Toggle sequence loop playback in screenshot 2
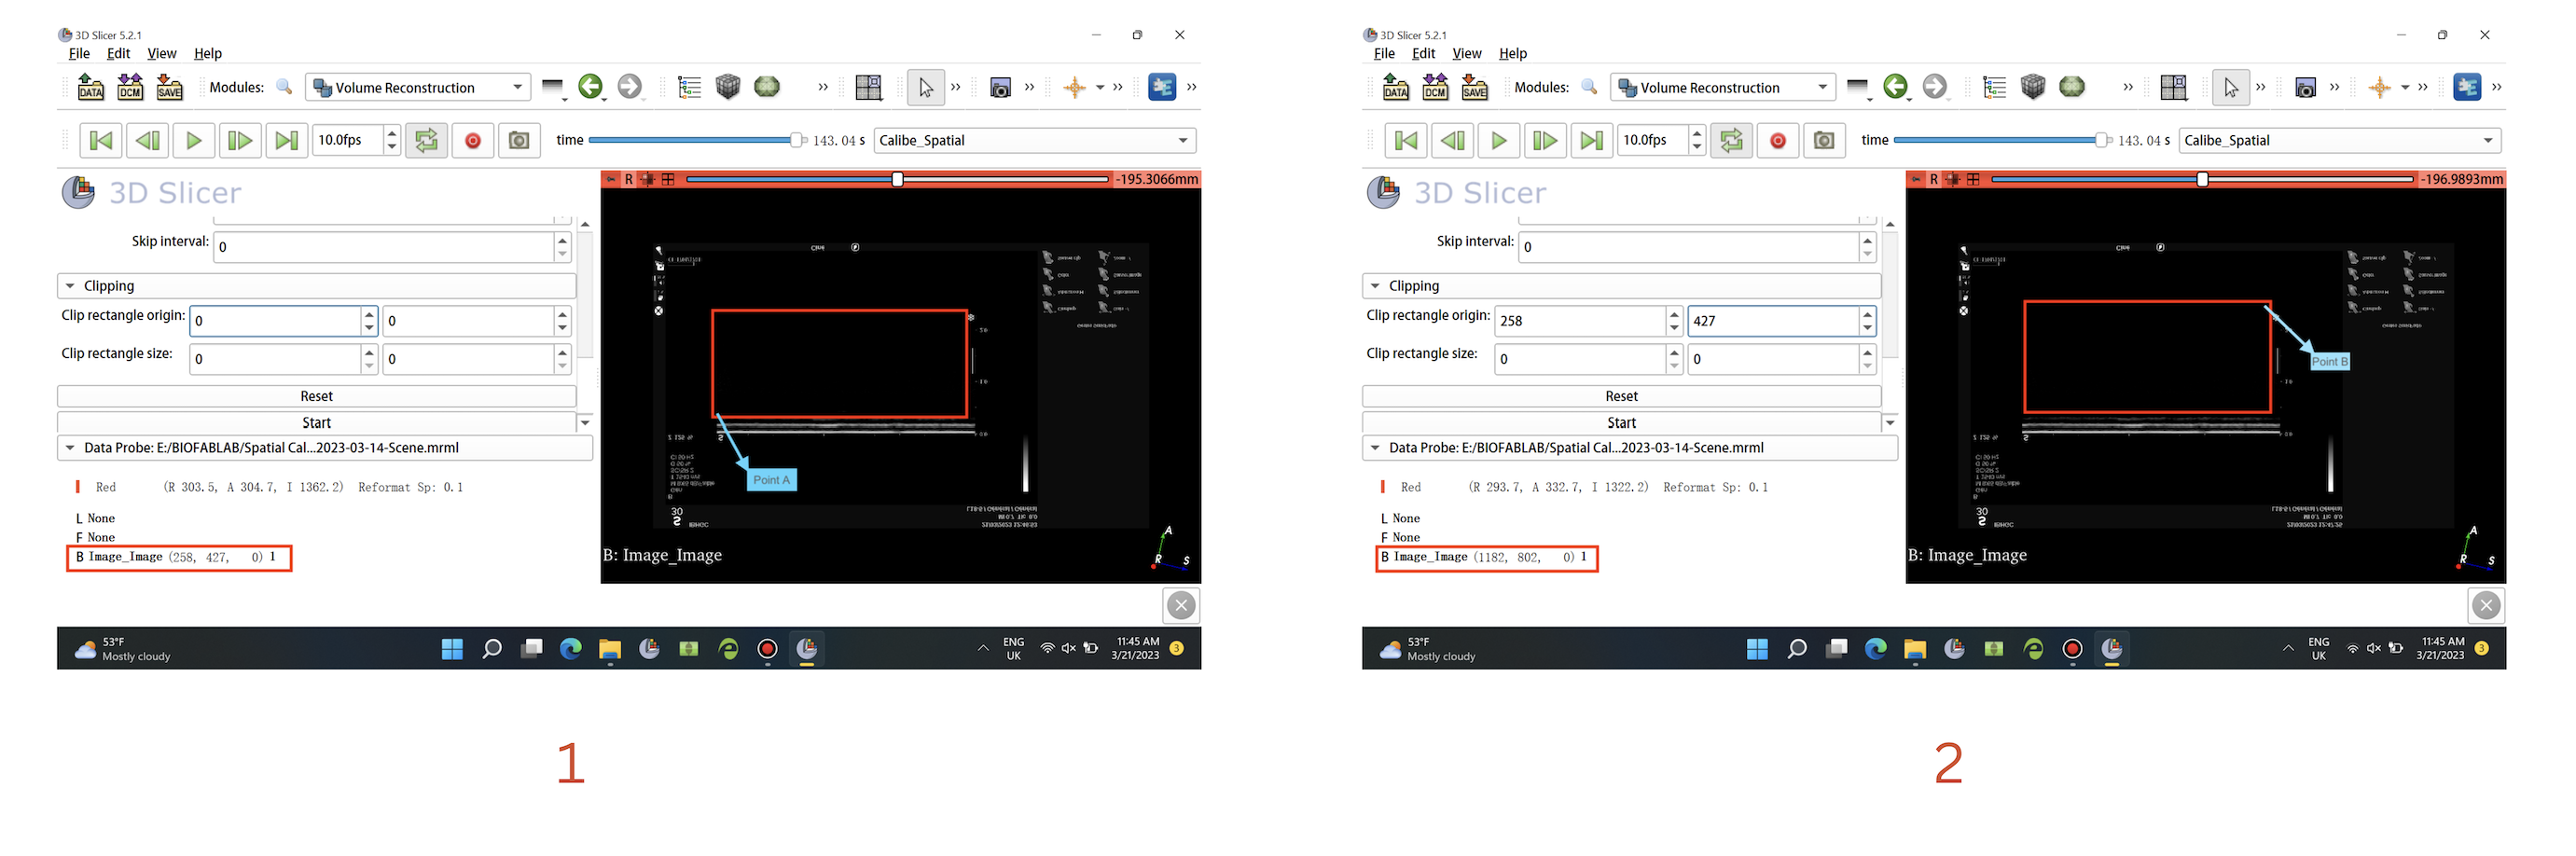This screenshot has width=2576, height=856. click(x=1732, y=141)
